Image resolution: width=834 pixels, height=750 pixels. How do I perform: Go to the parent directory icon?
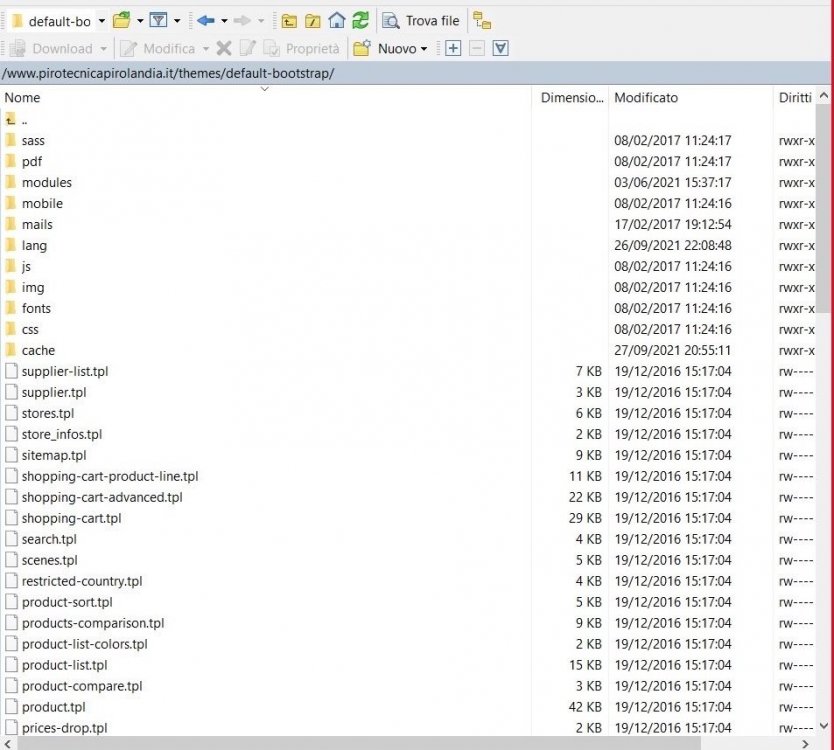289,20
